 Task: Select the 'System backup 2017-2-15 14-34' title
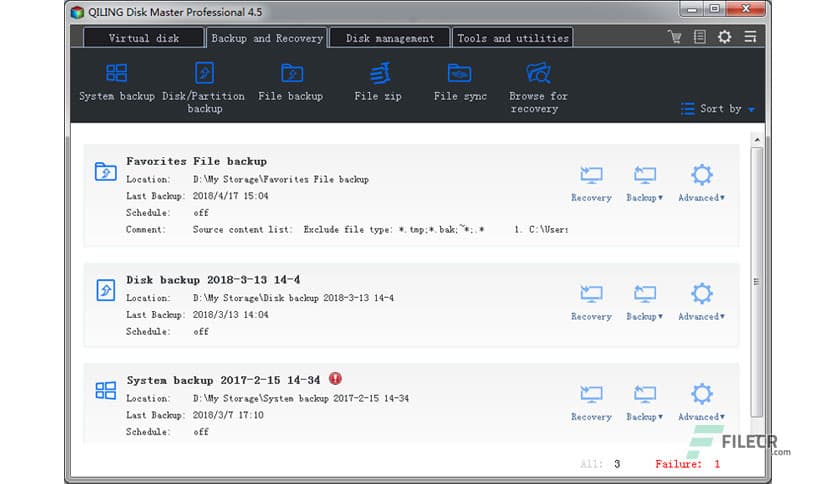[223, 380]
